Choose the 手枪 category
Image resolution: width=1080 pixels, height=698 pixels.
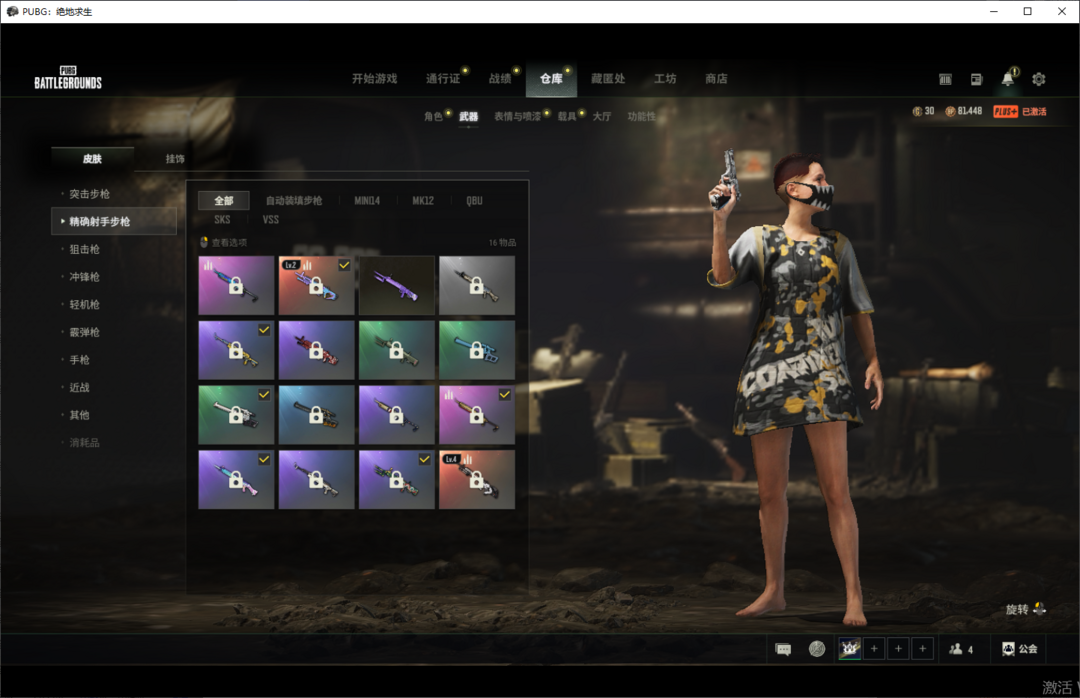pos(79,360)
